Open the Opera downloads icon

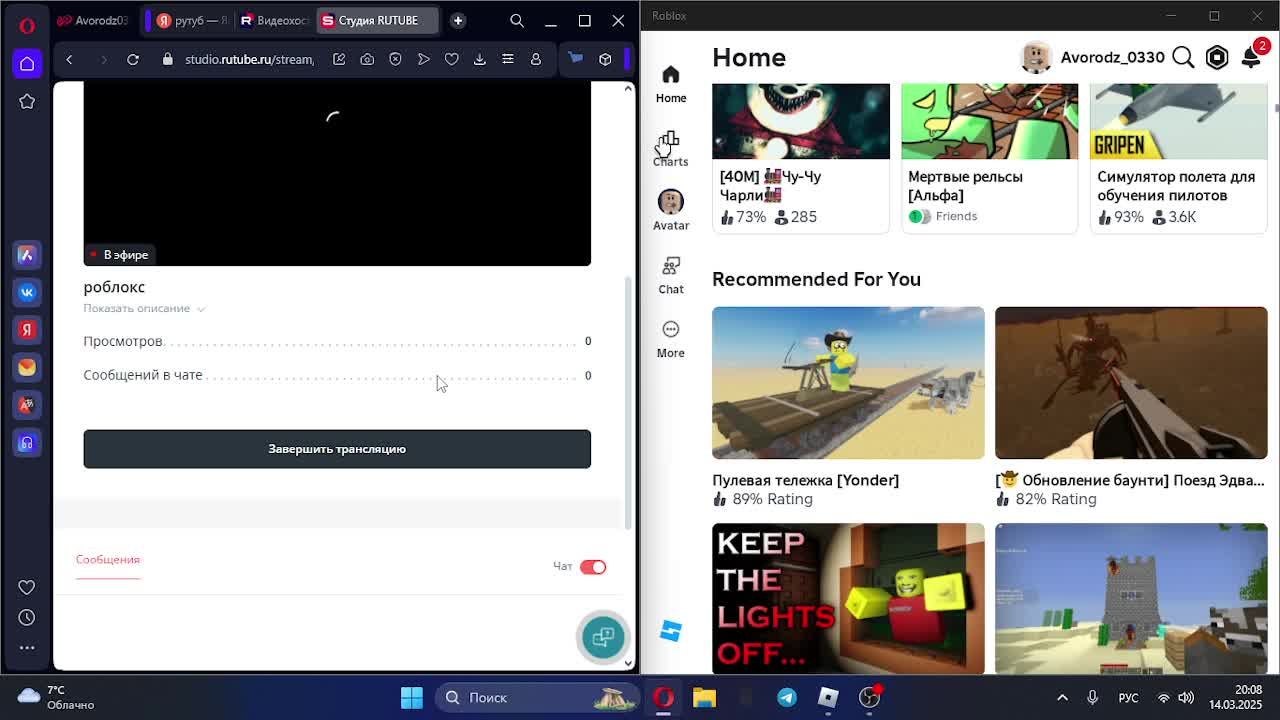tap(479, 59)
